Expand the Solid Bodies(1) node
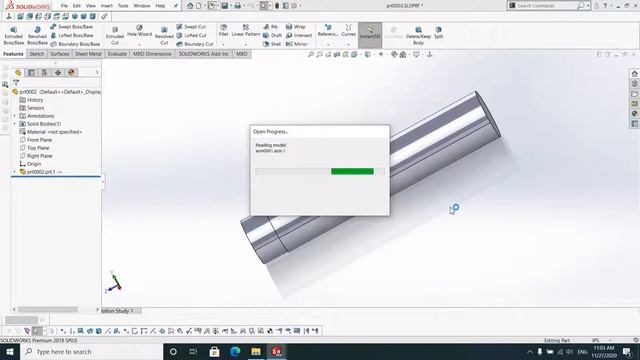The width and height of the screenshot is (640, 360). coord(15,124)
